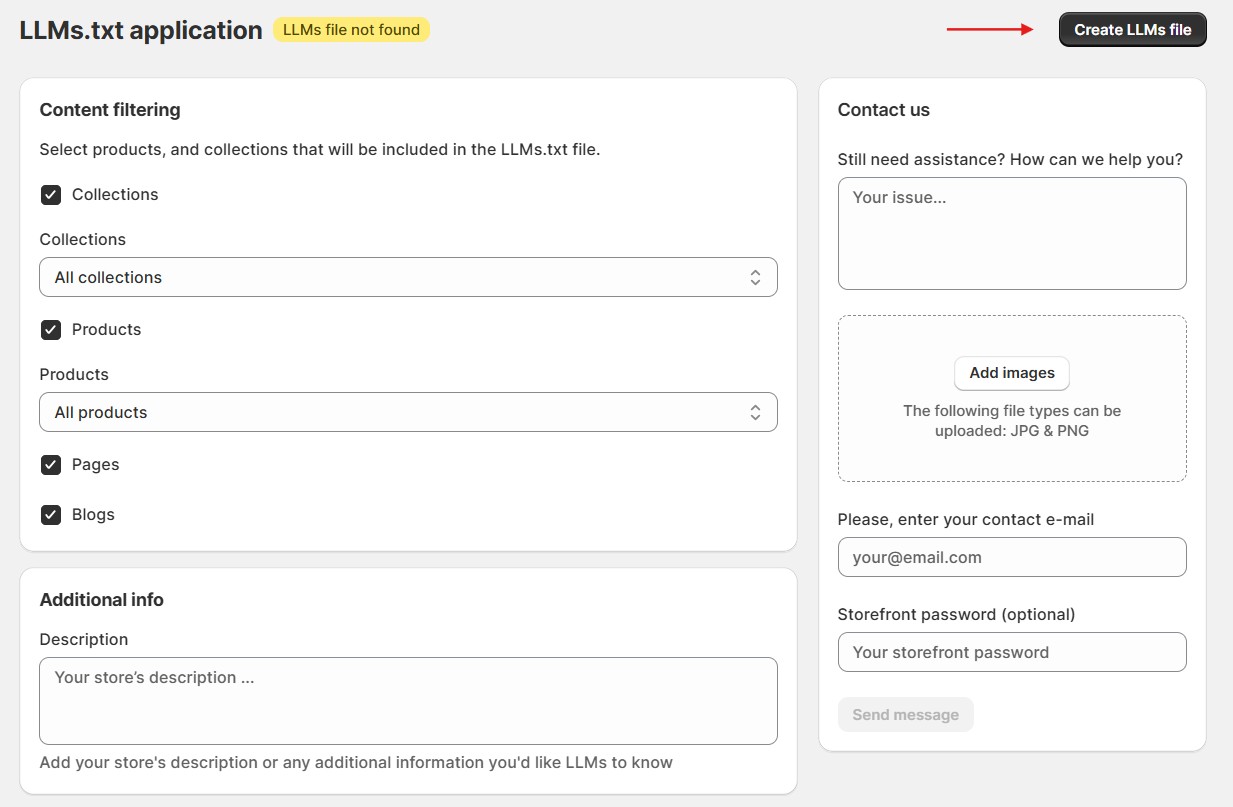
Task: Toggle the Blogs checkbox
Action: point(51,515)
